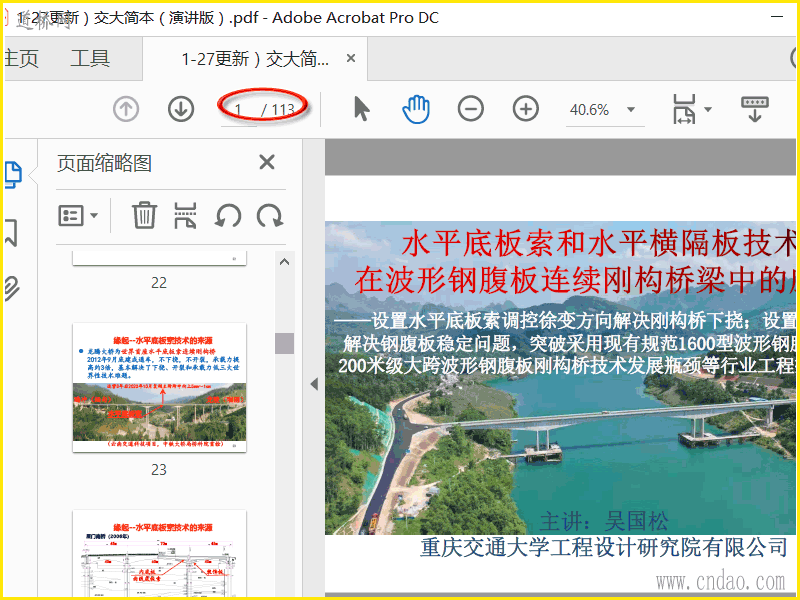Open the attachments paperclip sidebar icon

point(12,288)
